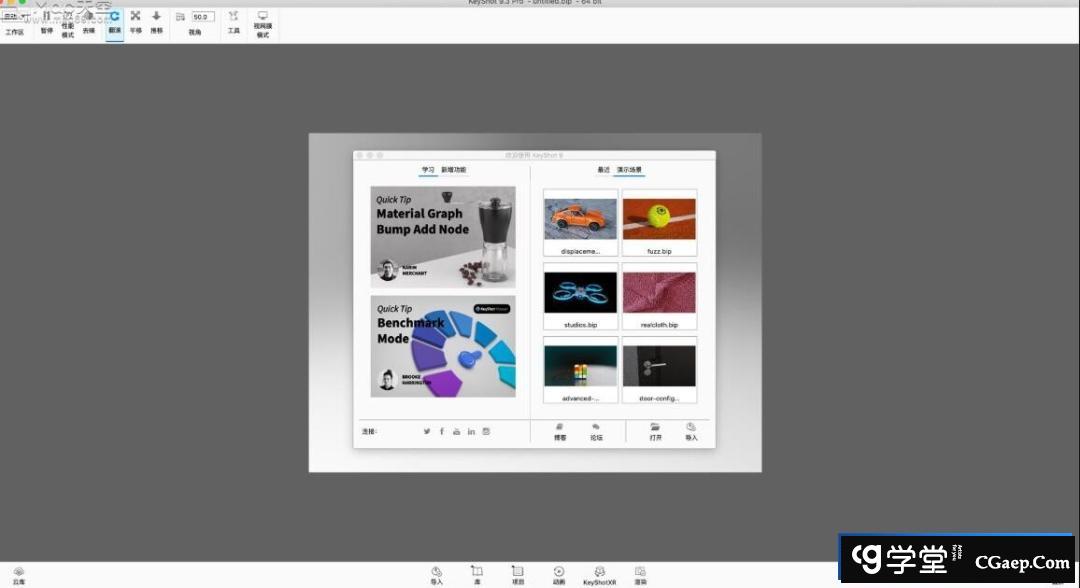Open the displacement orange car scene thumbnail
Screen dimensions: 1080x588
click(x=580, y=219)
